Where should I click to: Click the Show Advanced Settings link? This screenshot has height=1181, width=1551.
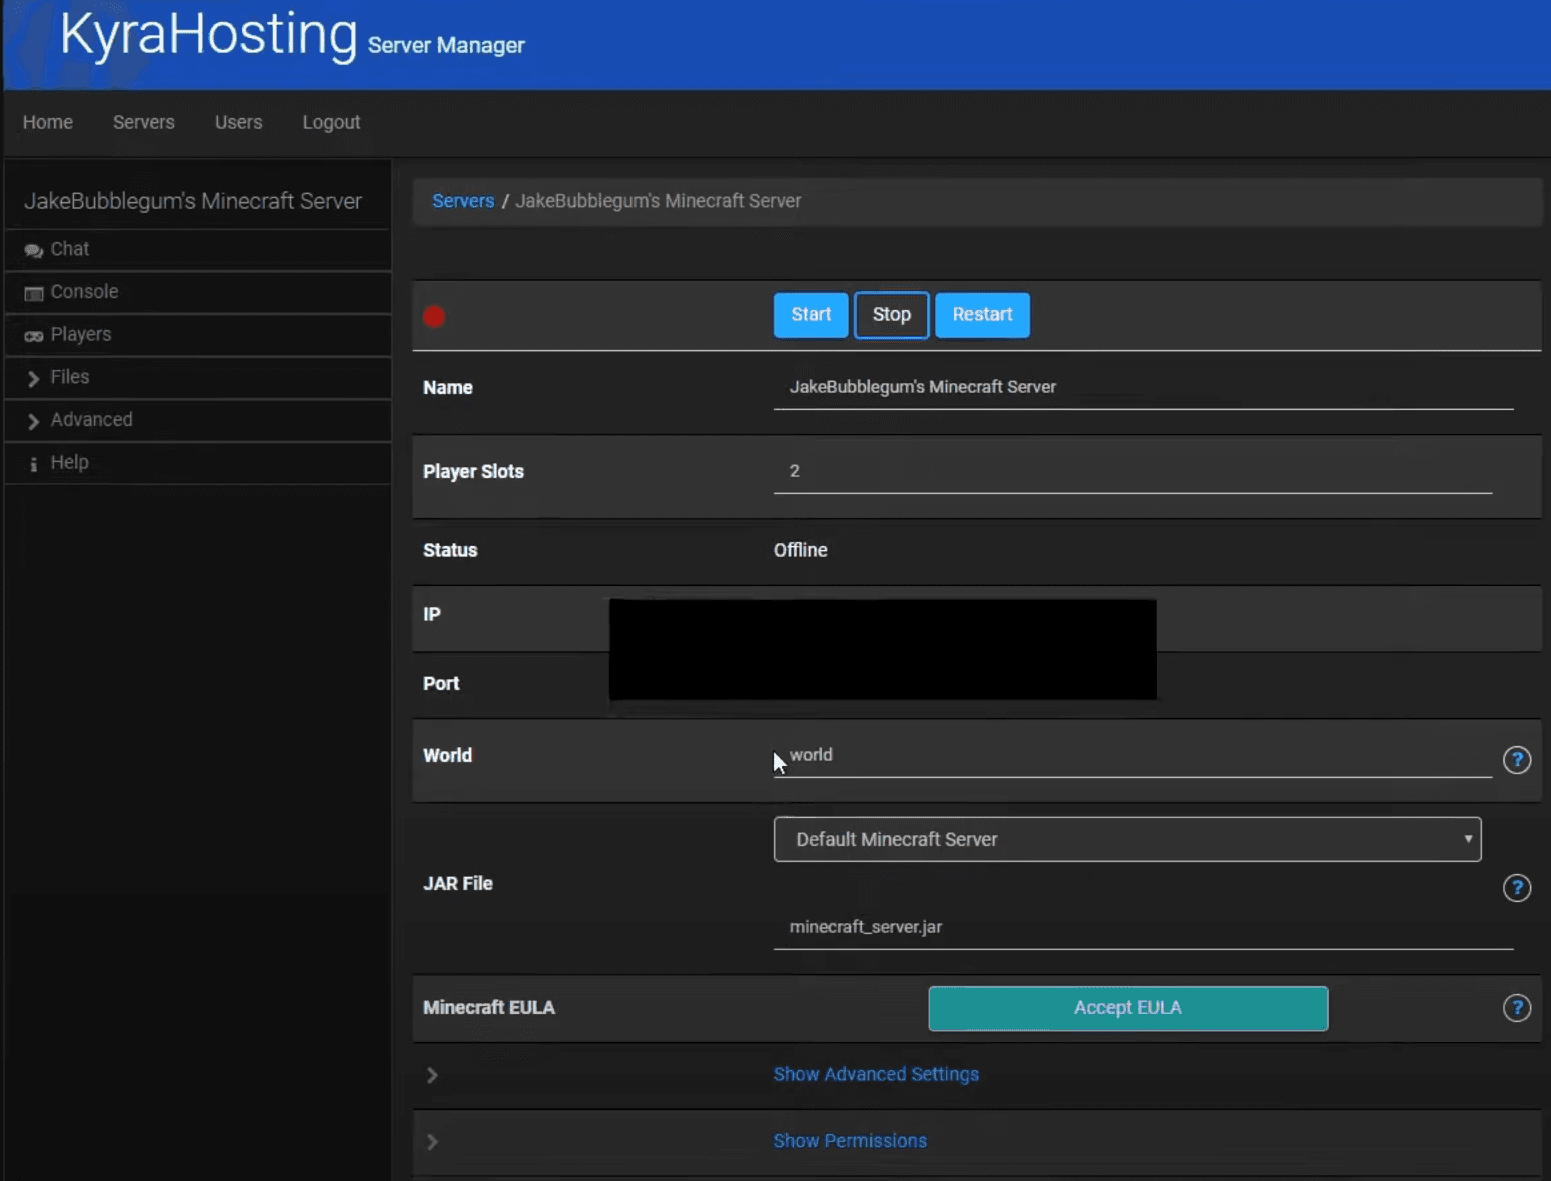click(x=876, y=1074)
